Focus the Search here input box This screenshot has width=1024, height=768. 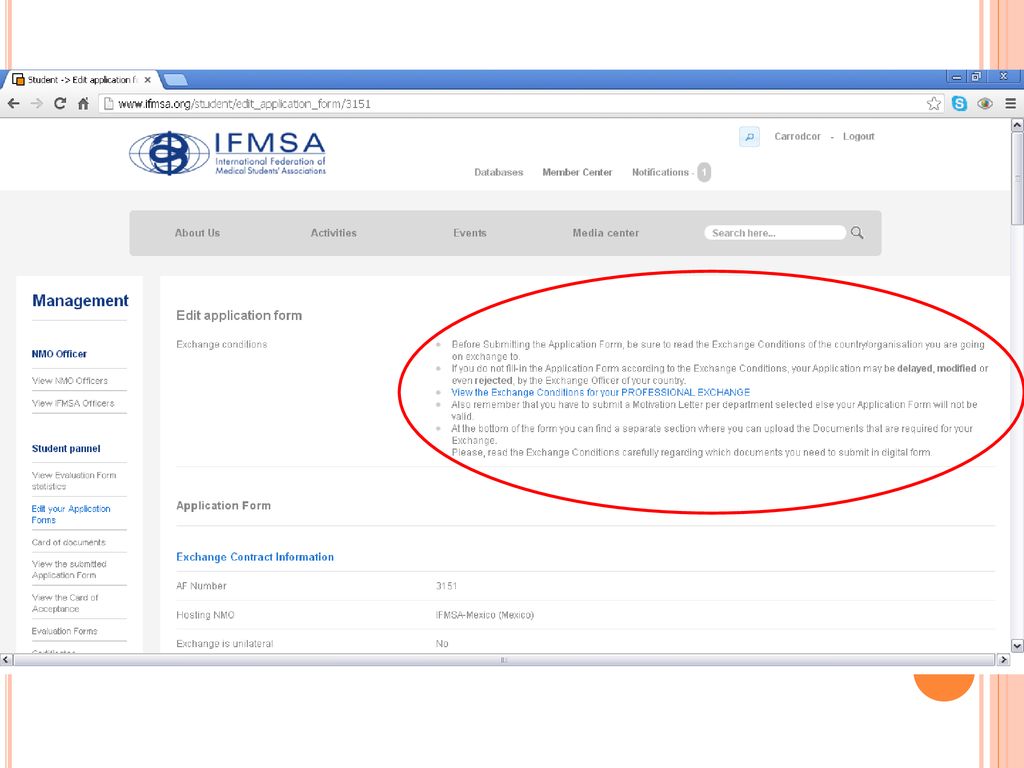pyautogui.click(x=775, y=232)
